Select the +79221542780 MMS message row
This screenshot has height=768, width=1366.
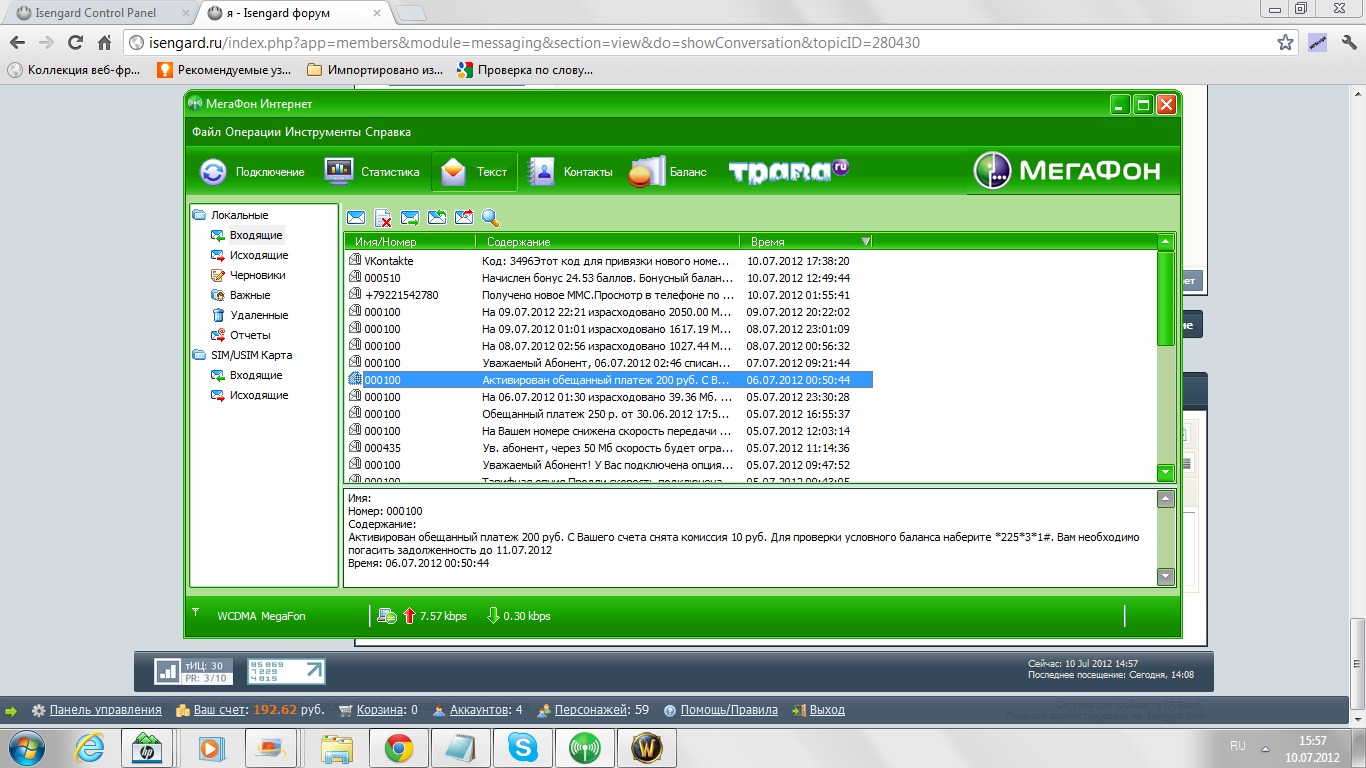(610, 295)
